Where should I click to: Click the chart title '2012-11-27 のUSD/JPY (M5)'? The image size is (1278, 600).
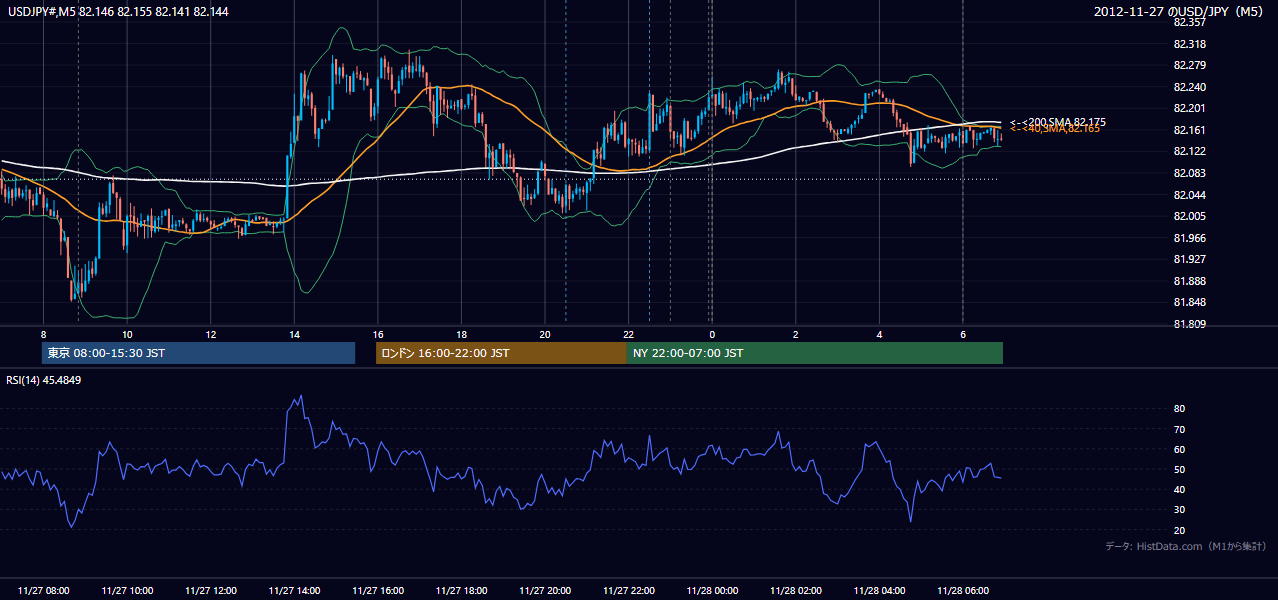tap(1180, 11)
